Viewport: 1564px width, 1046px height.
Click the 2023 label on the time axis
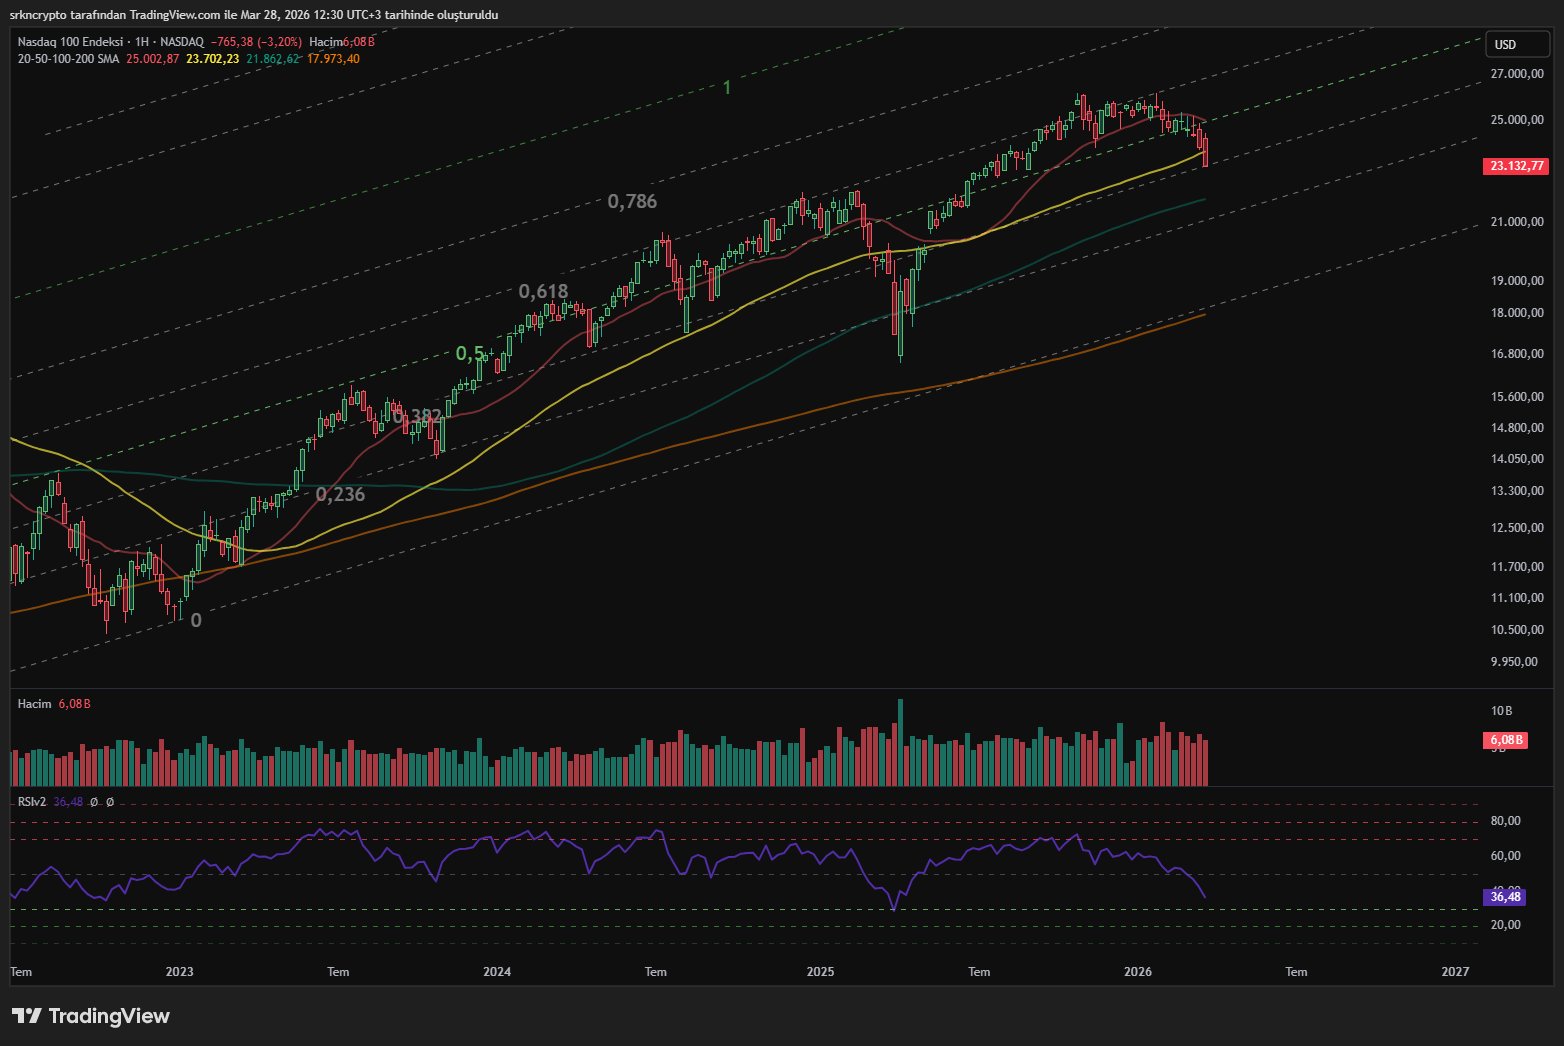180,972
